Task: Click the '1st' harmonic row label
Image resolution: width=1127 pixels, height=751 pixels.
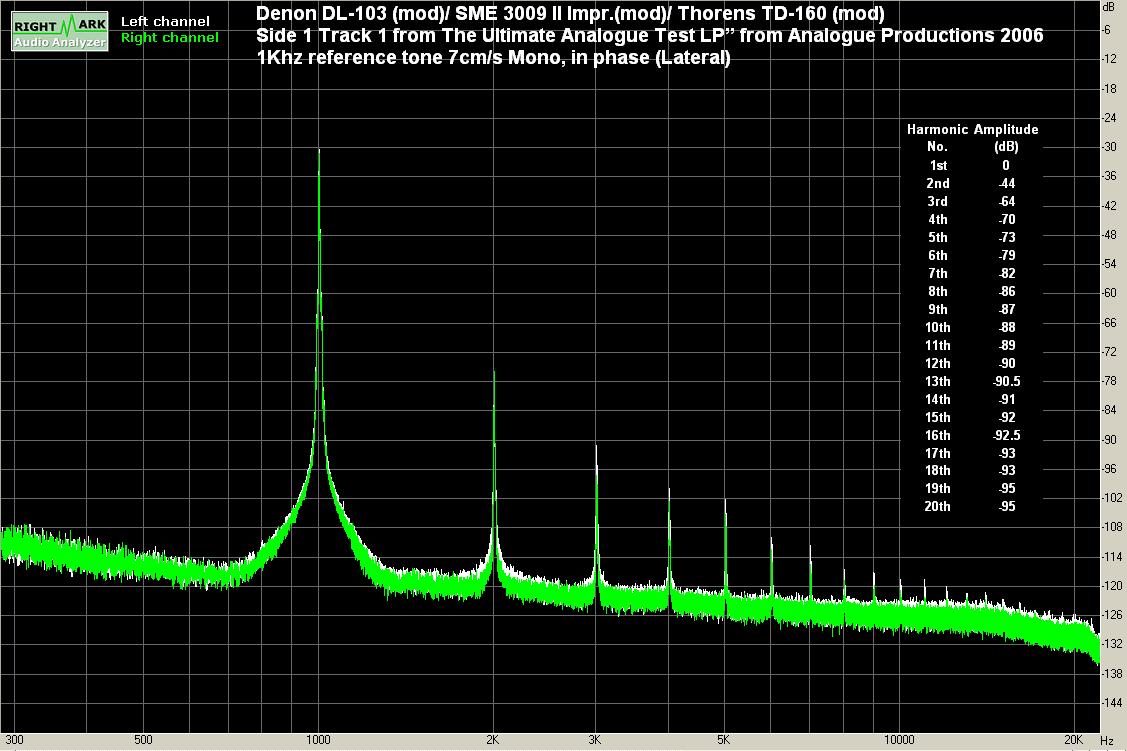Action: coord(938,165)
